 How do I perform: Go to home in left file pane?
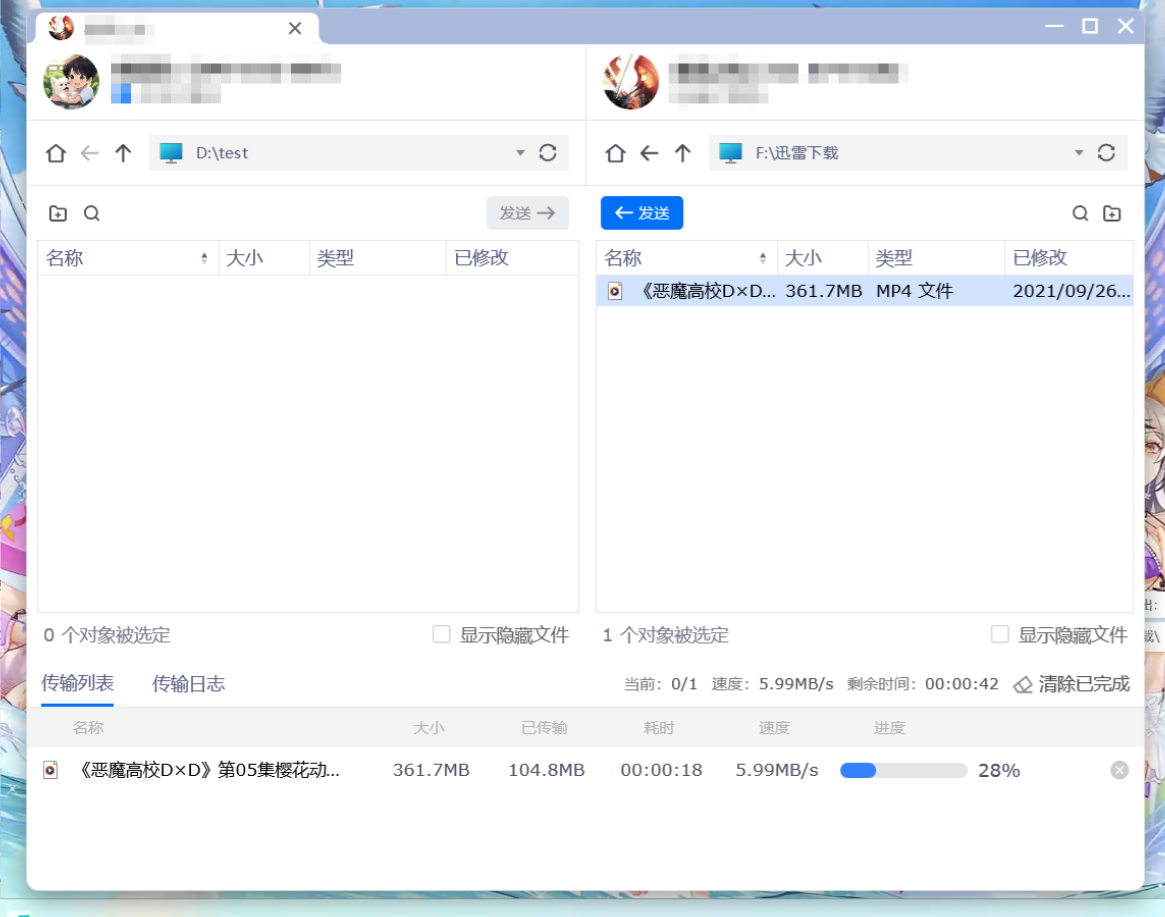[x=56, y=153]
